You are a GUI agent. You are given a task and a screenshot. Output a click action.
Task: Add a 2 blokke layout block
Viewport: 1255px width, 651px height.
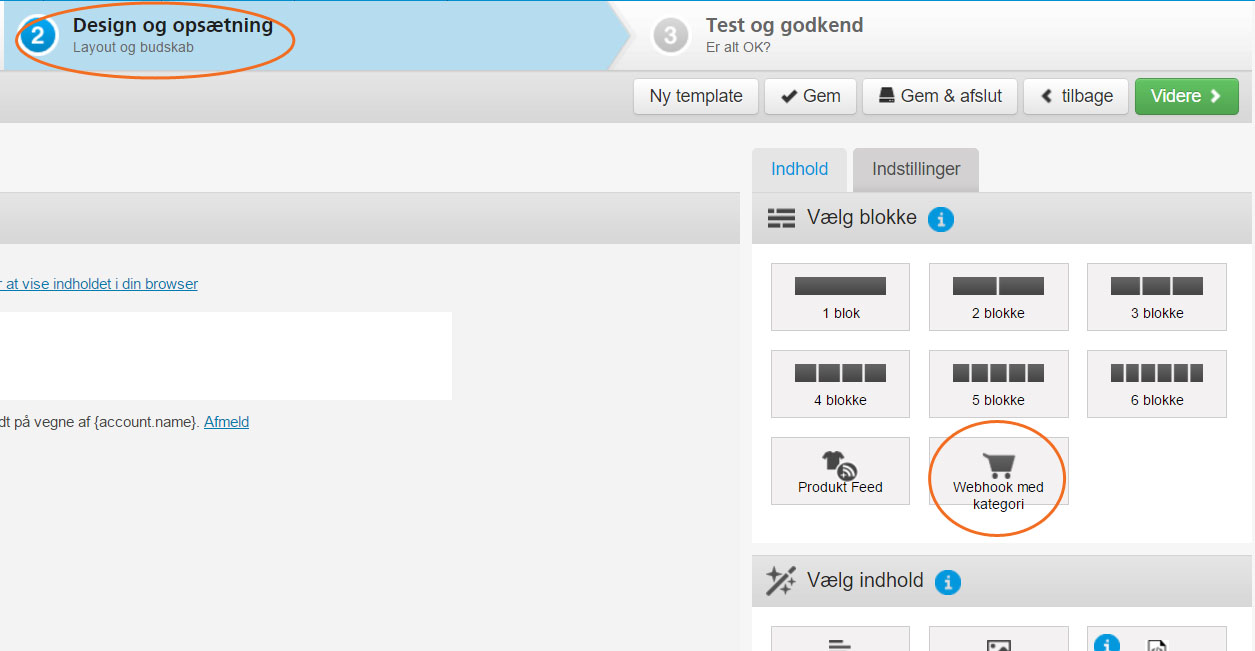(998, 297)
